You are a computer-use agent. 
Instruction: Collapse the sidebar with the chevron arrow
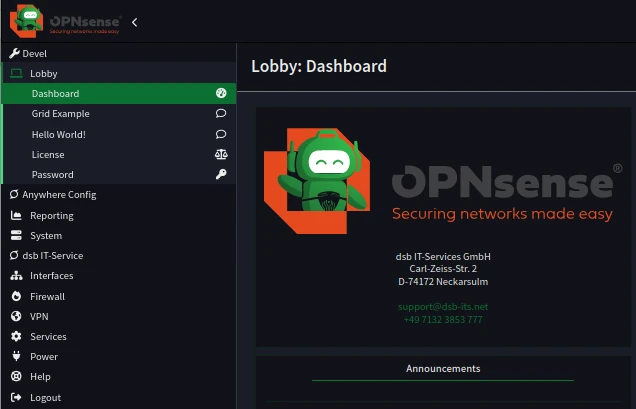(135, 22)
